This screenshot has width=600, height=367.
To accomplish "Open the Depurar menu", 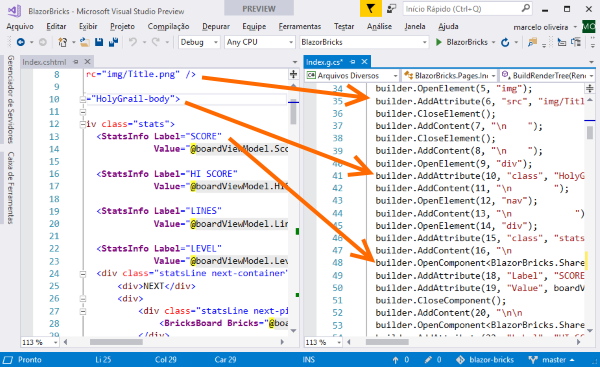I will 216,26.
